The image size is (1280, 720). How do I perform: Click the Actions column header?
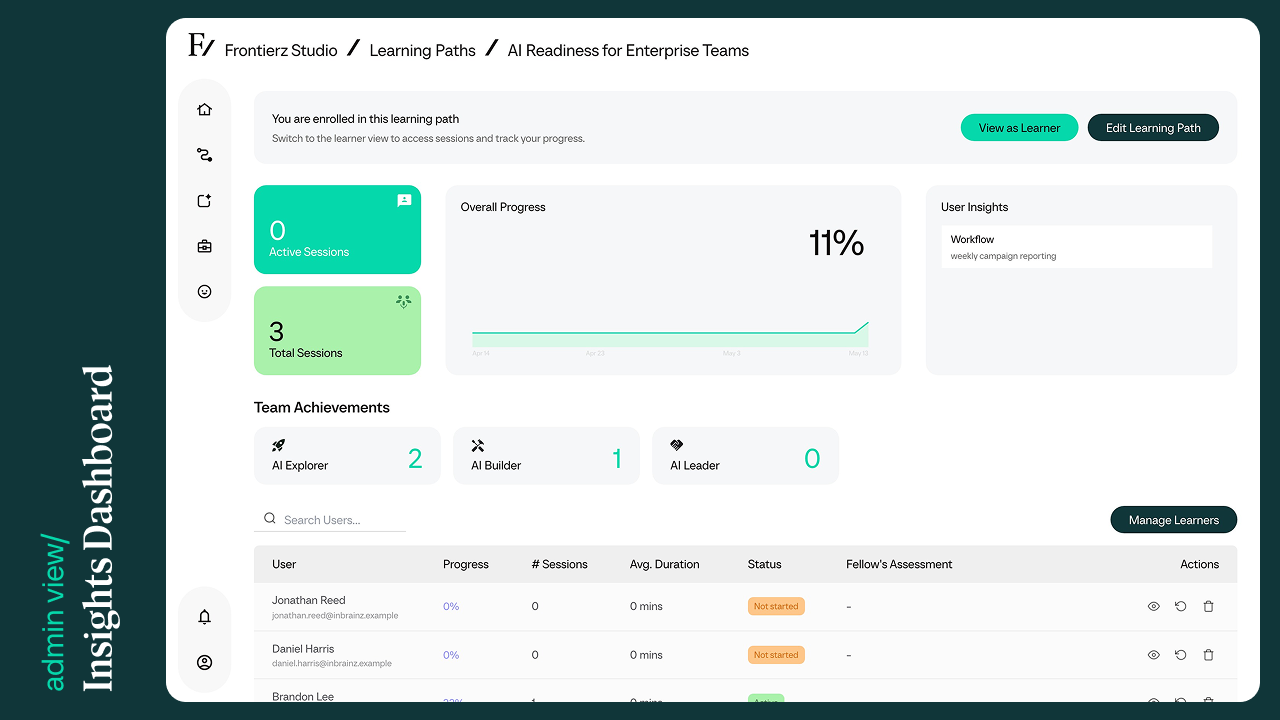pos(1199,564)
